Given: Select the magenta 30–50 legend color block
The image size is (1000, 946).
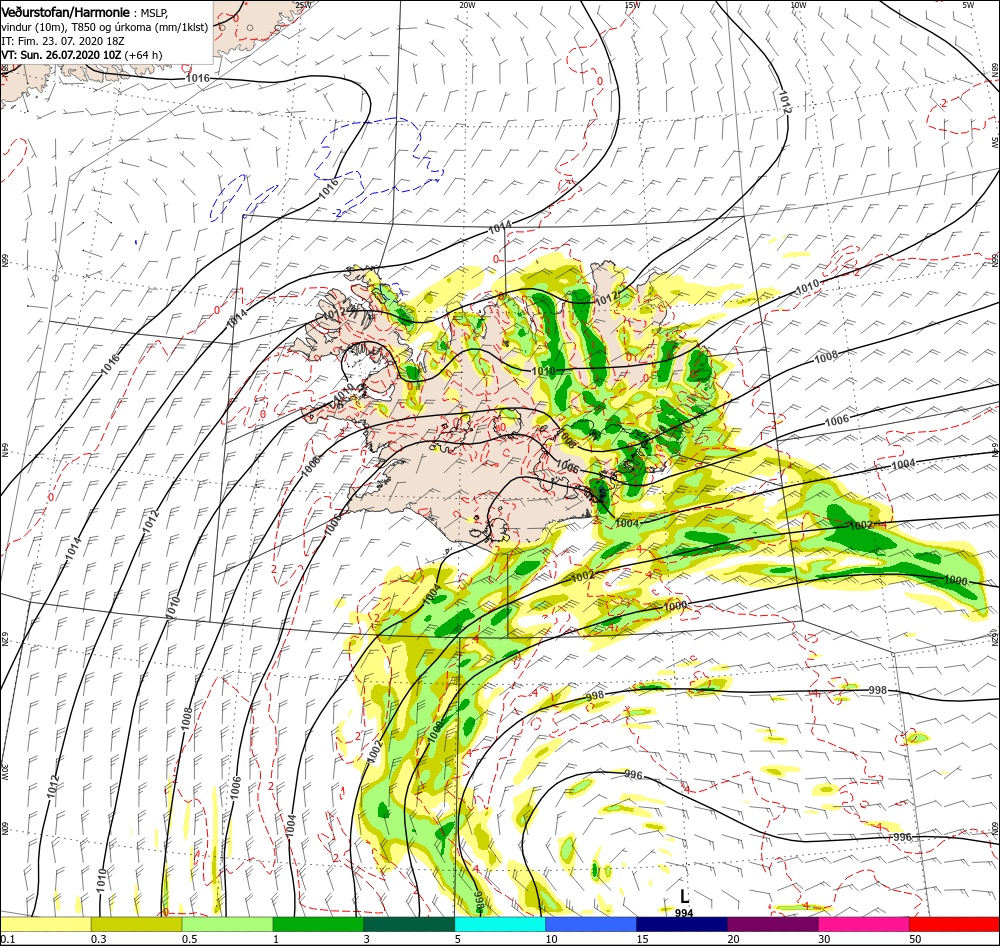Looking at the screenshot, I should coord(864,924).
